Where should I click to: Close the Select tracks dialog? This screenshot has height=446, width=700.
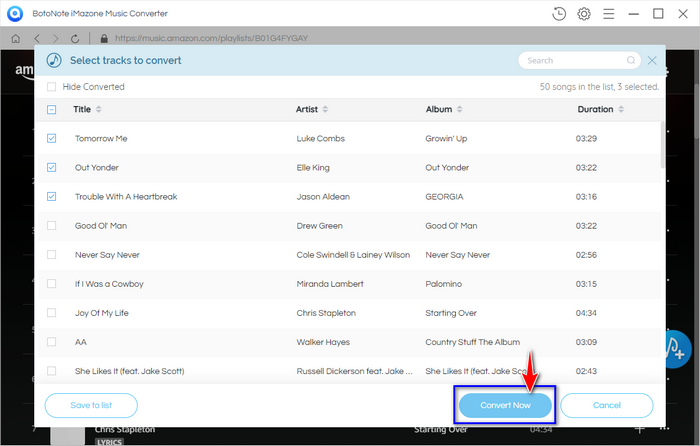click(x=652, y=60)
